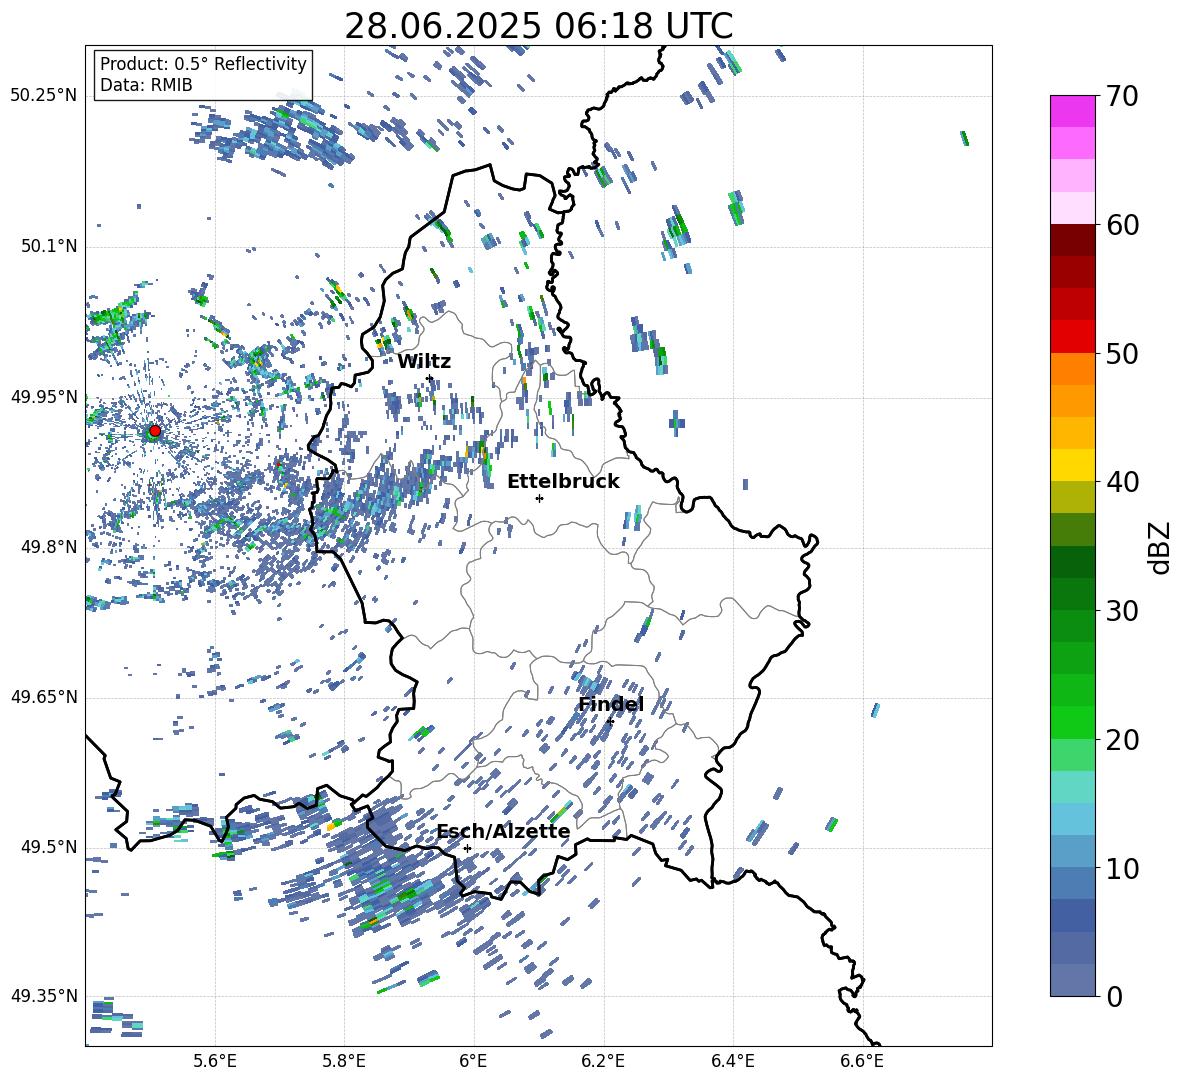1184x1081 pixels.
Task: Click the colorbar tick label 20
Action: (x=1121, y=740)
